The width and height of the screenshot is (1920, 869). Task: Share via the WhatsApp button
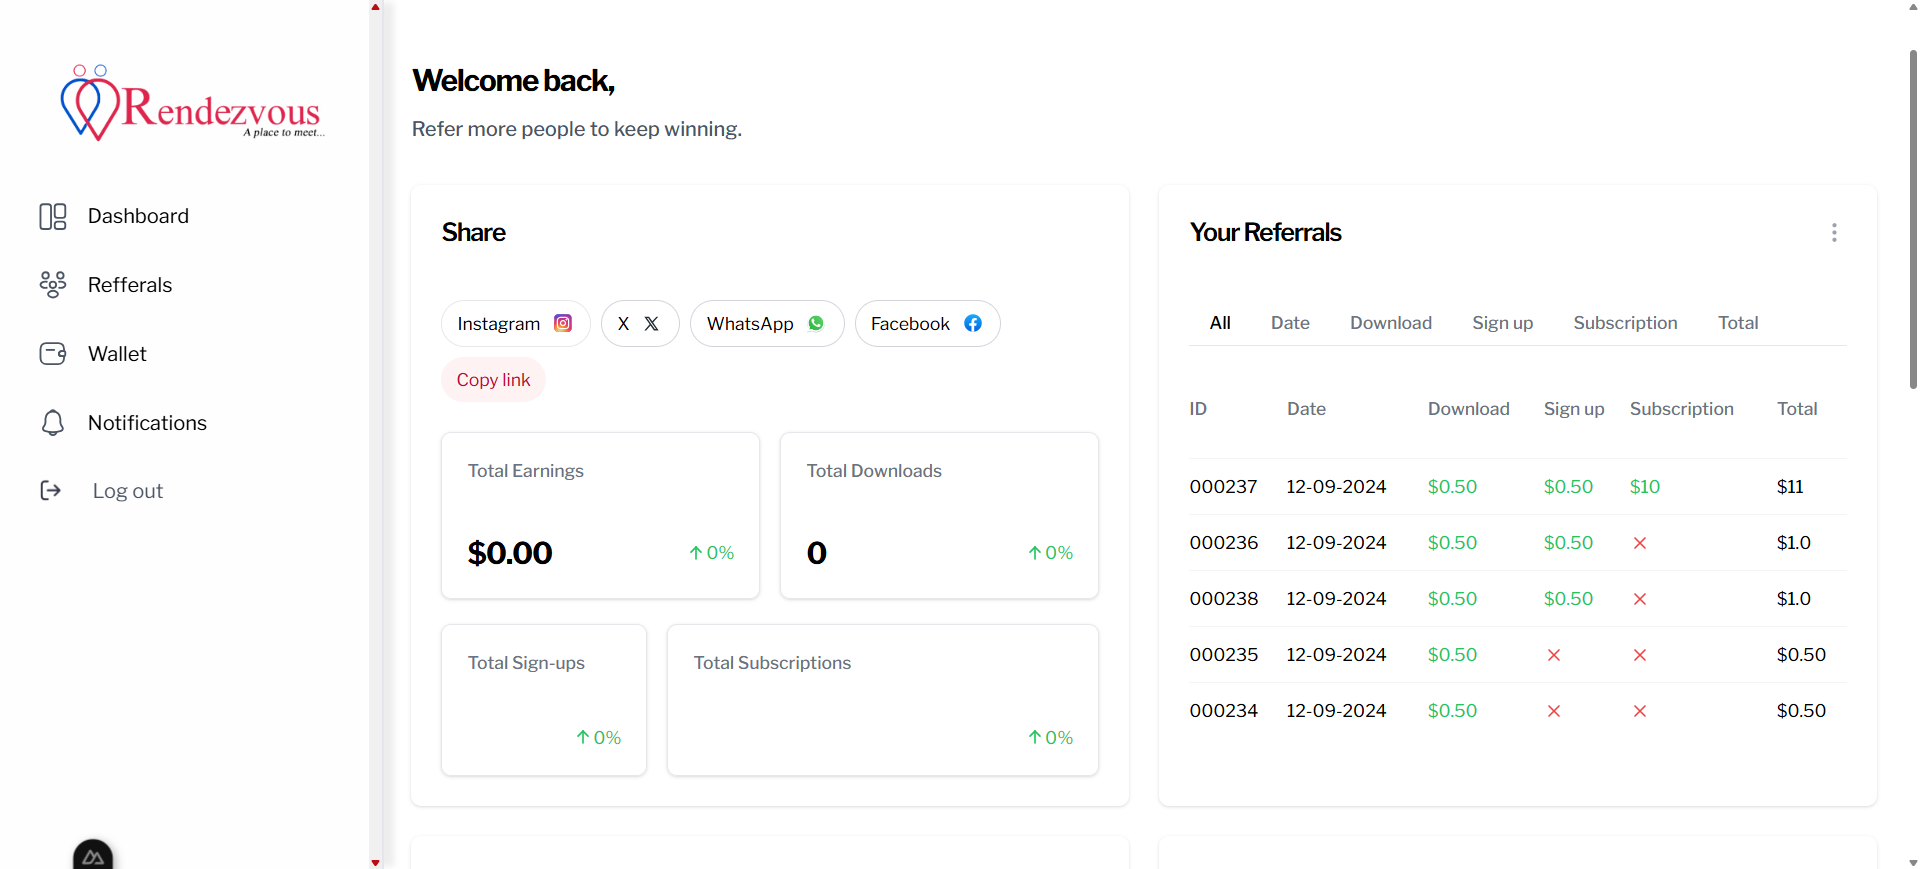(766, 324)
